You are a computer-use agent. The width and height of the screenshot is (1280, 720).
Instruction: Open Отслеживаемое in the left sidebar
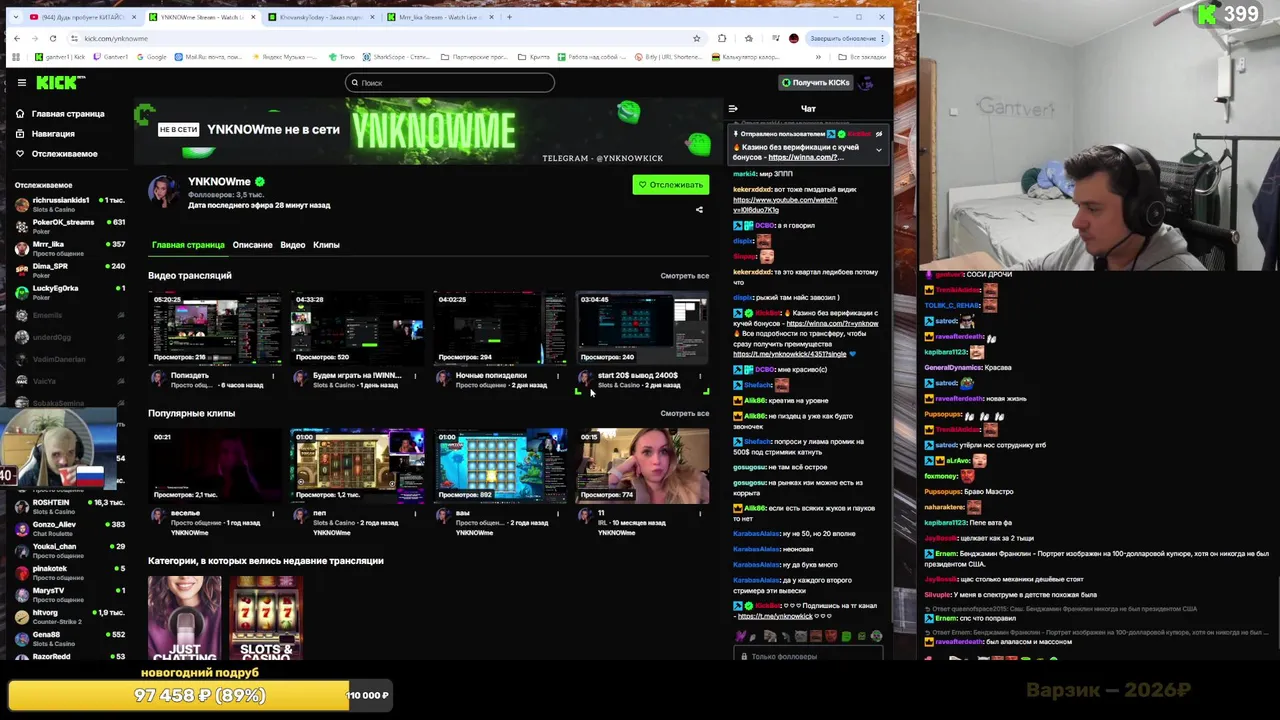[56, 154]
